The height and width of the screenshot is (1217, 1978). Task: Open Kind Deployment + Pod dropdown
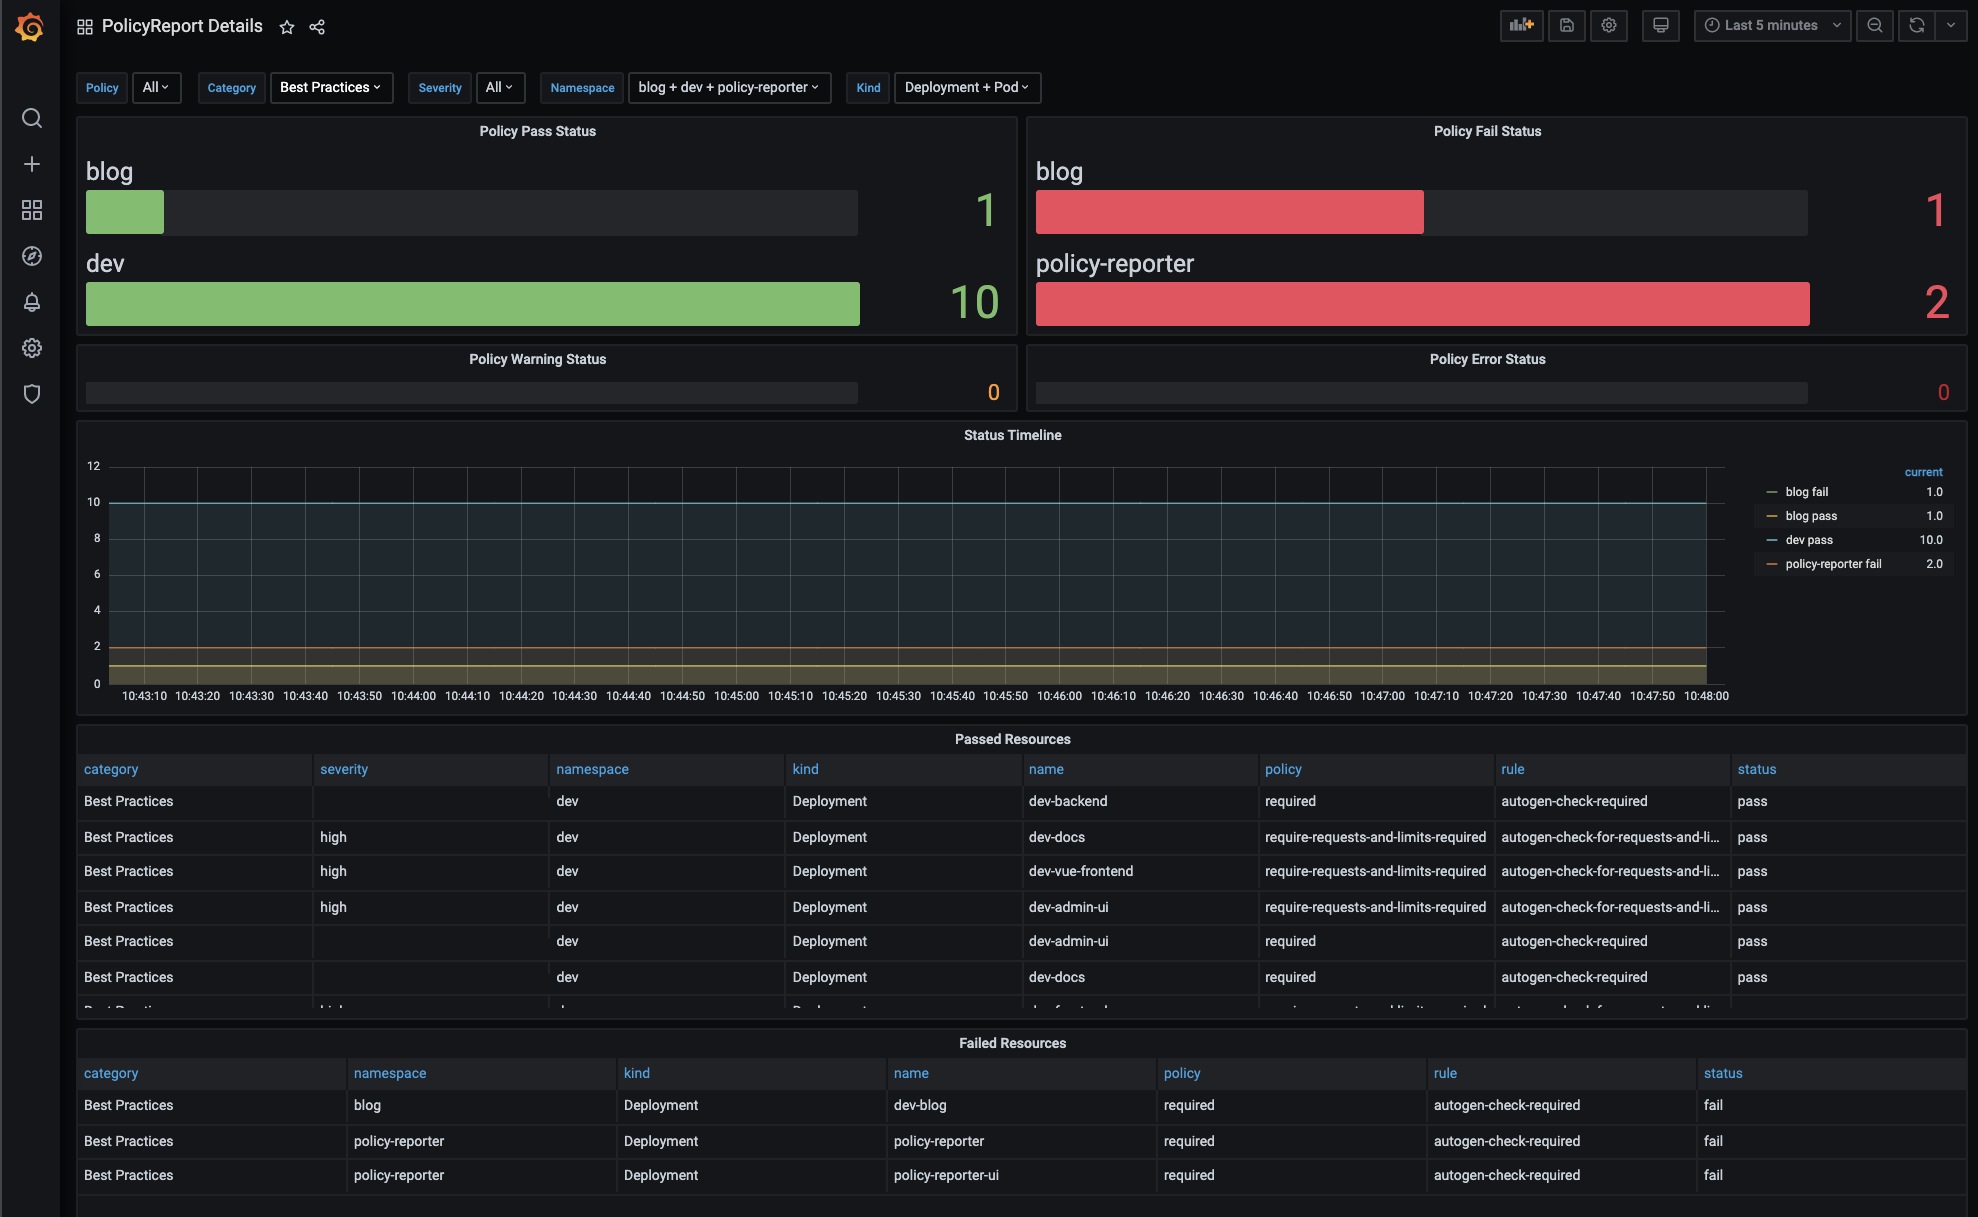[x=967, y=88]
